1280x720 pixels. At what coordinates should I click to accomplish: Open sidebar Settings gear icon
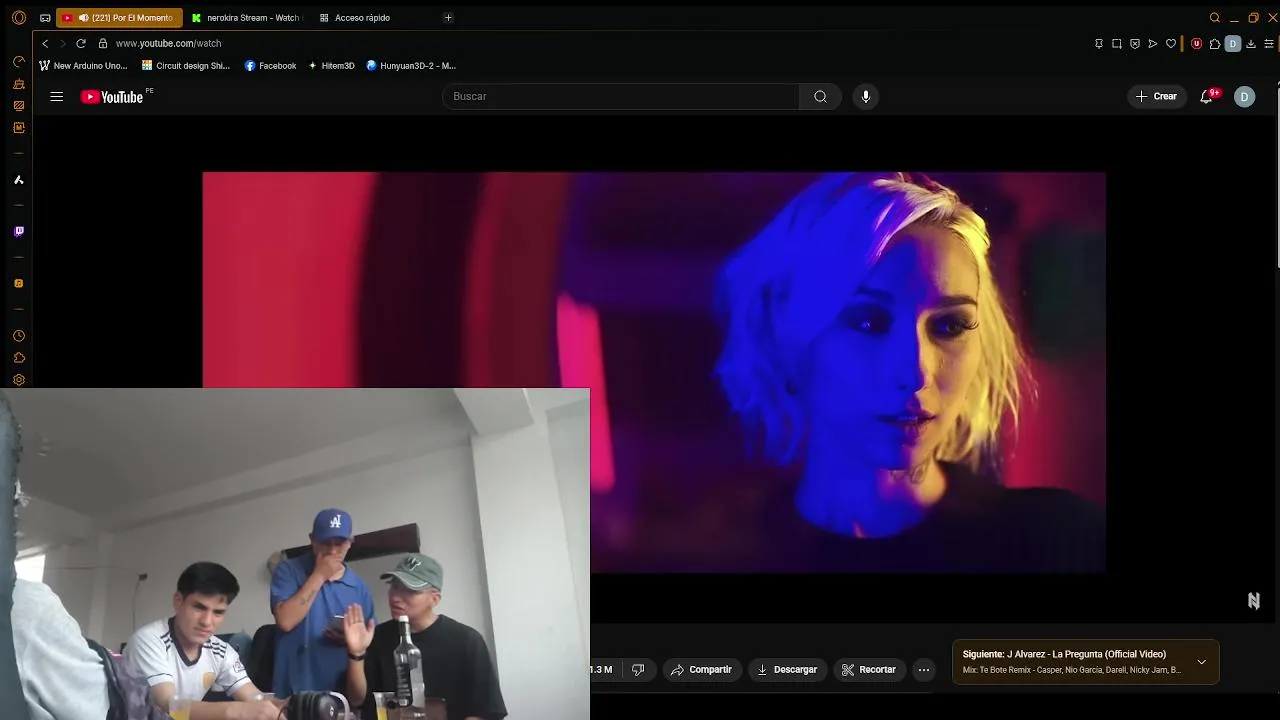pos(19,380)
